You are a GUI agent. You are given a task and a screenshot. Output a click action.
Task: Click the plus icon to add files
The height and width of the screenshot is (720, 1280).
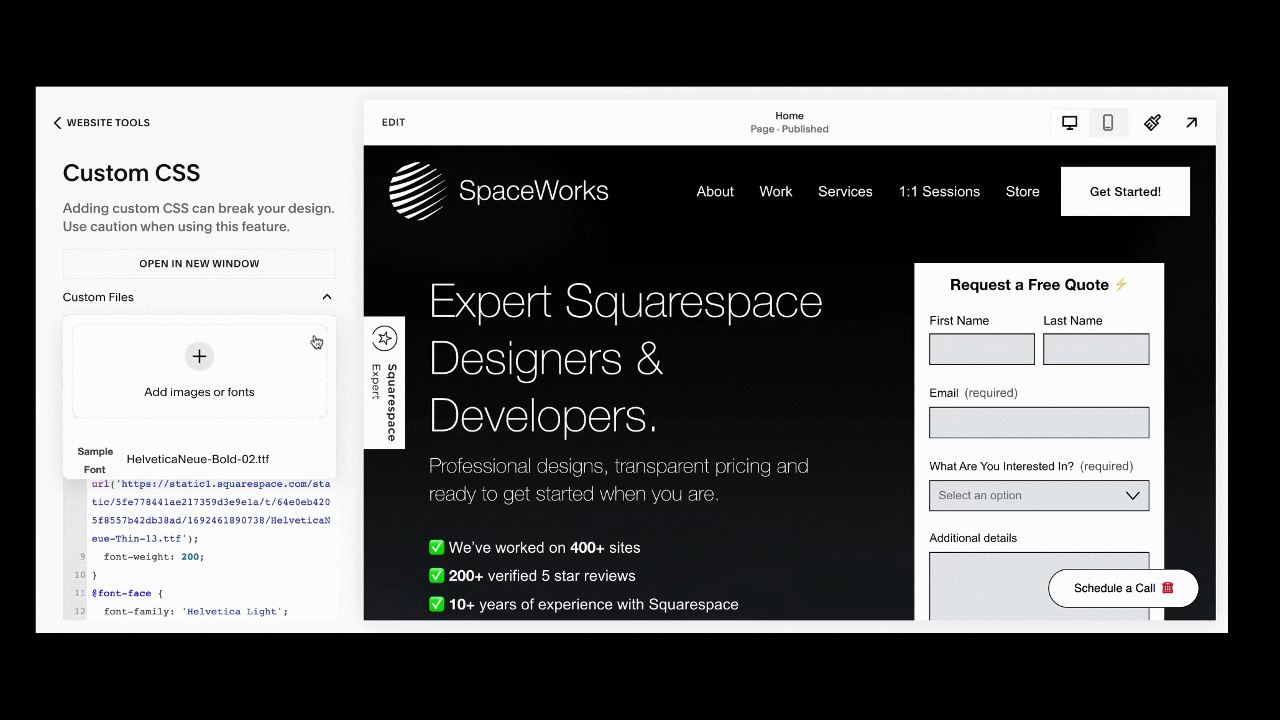(x=199, y=356)
